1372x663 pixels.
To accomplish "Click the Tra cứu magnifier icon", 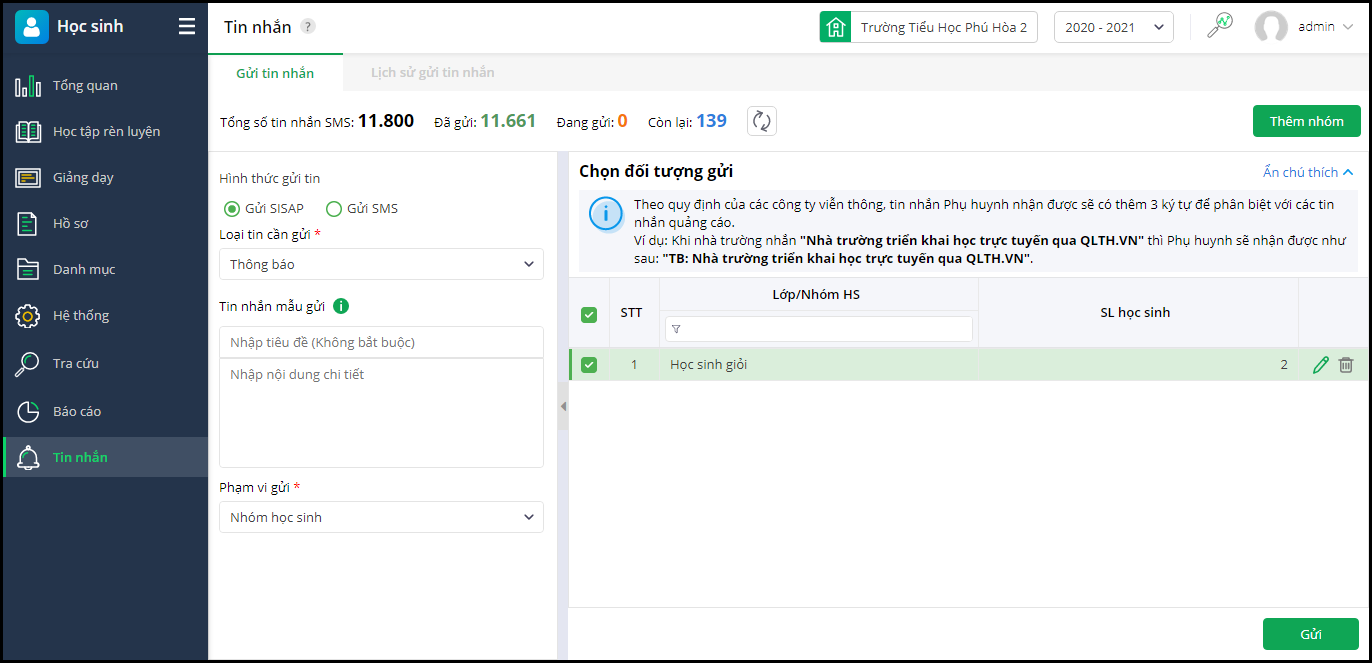I will coord(28,364).
